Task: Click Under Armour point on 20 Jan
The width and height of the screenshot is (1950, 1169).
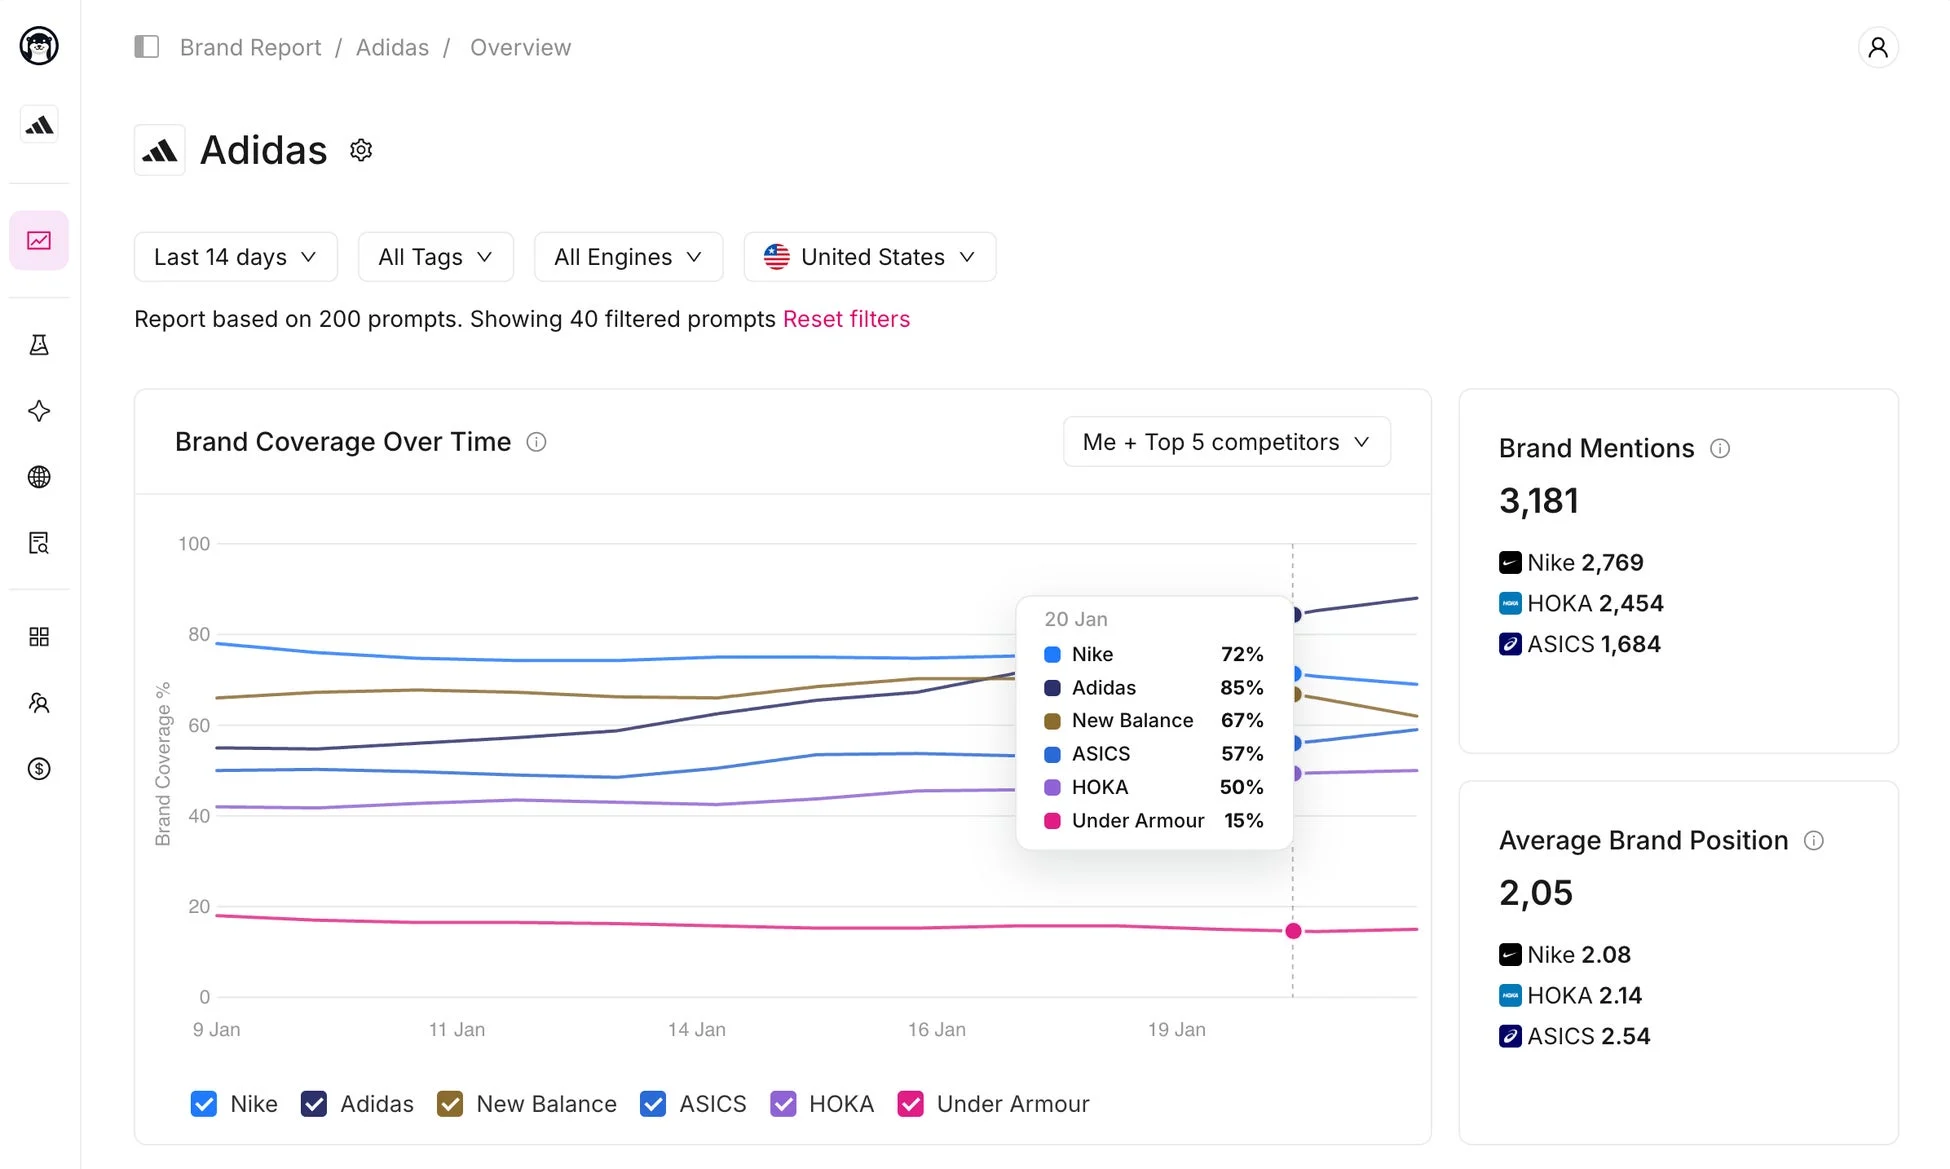Action: [x=1293, y=931]
